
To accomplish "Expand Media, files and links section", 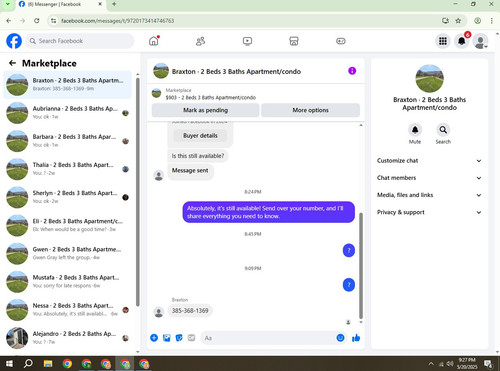I will [429, 195].
